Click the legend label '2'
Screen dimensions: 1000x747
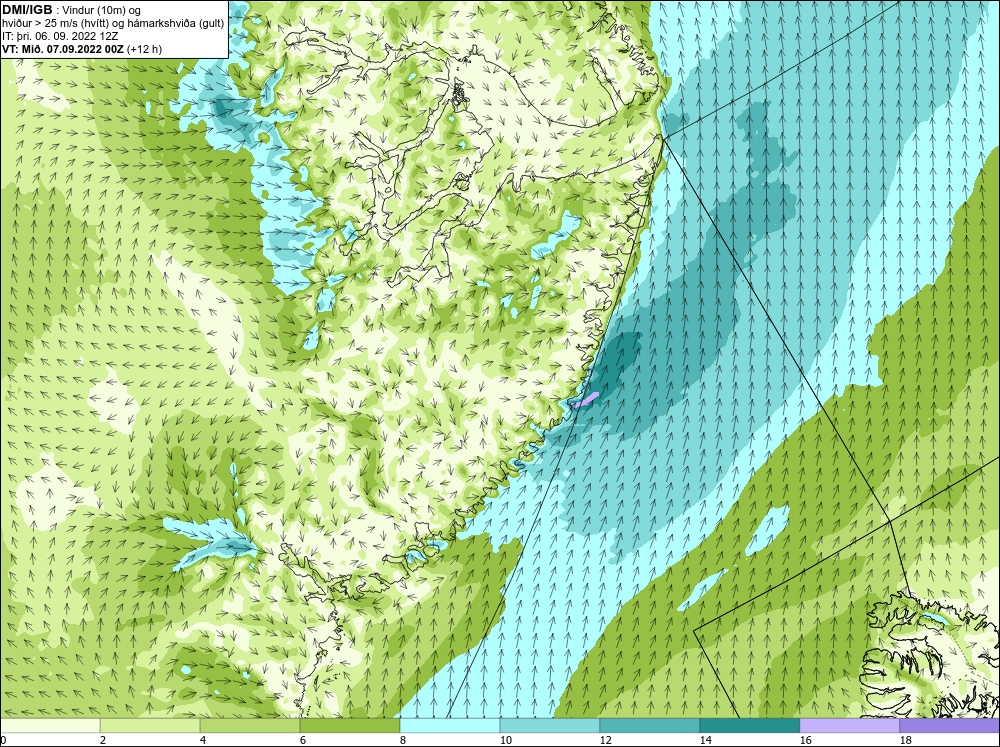click(103, 740)
